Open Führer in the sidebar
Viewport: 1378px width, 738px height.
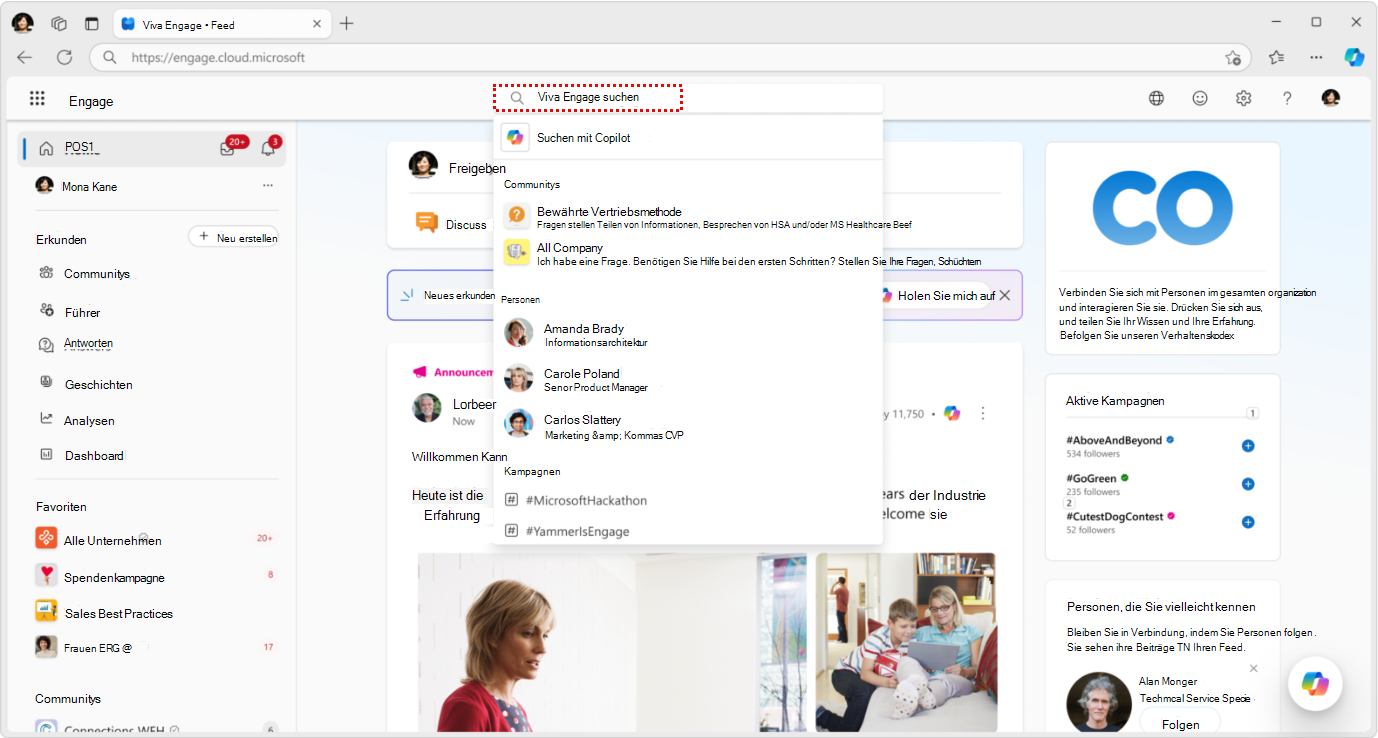pos(82,312)
